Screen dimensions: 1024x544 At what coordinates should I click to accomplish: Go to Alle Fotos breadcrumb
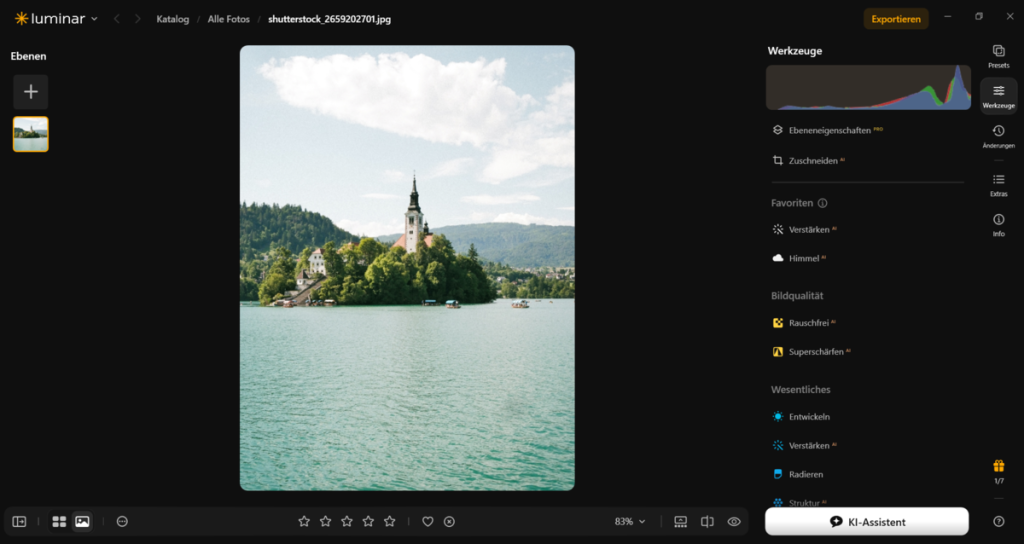229,19
